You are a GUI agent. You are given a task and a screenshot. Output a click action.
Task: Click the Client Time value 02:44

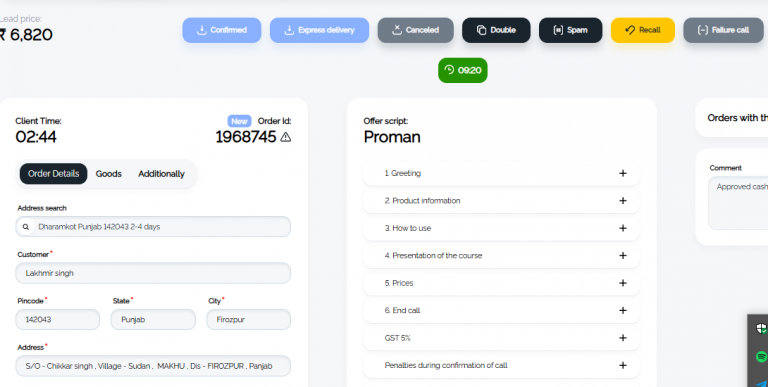pyautogui.click(x=36, y=137)
